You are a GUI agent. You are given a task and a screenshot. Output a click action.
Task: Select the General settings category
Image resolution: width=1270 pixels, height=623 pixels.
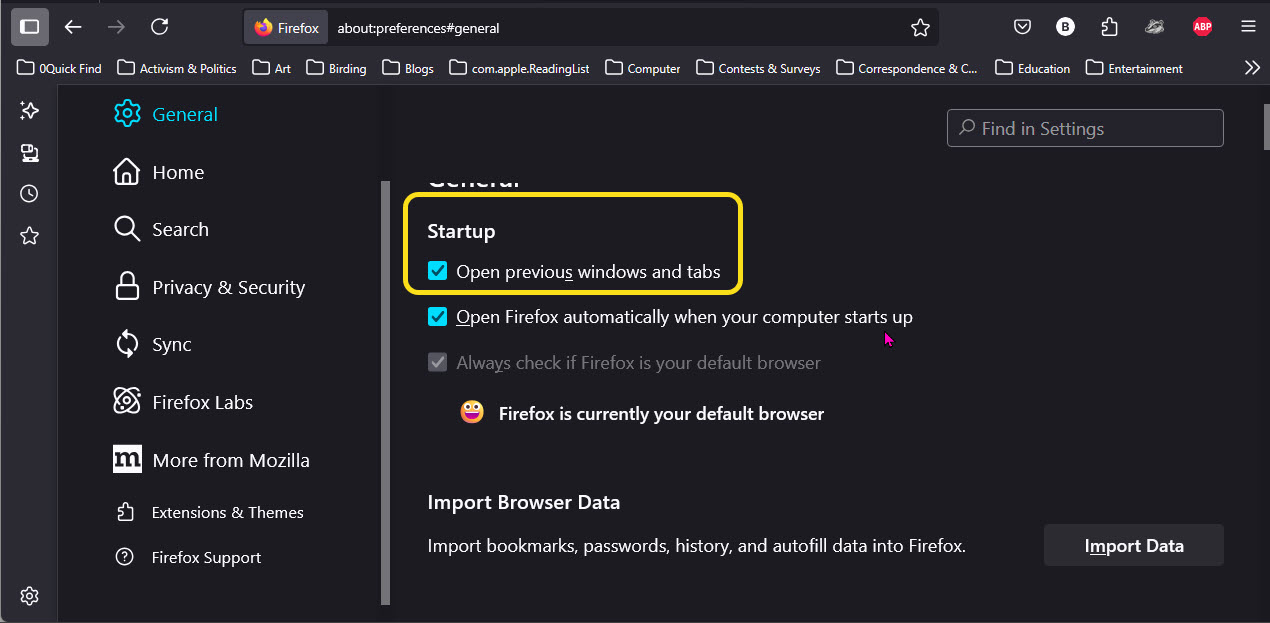pyautogui.click(x=166, y=114)
